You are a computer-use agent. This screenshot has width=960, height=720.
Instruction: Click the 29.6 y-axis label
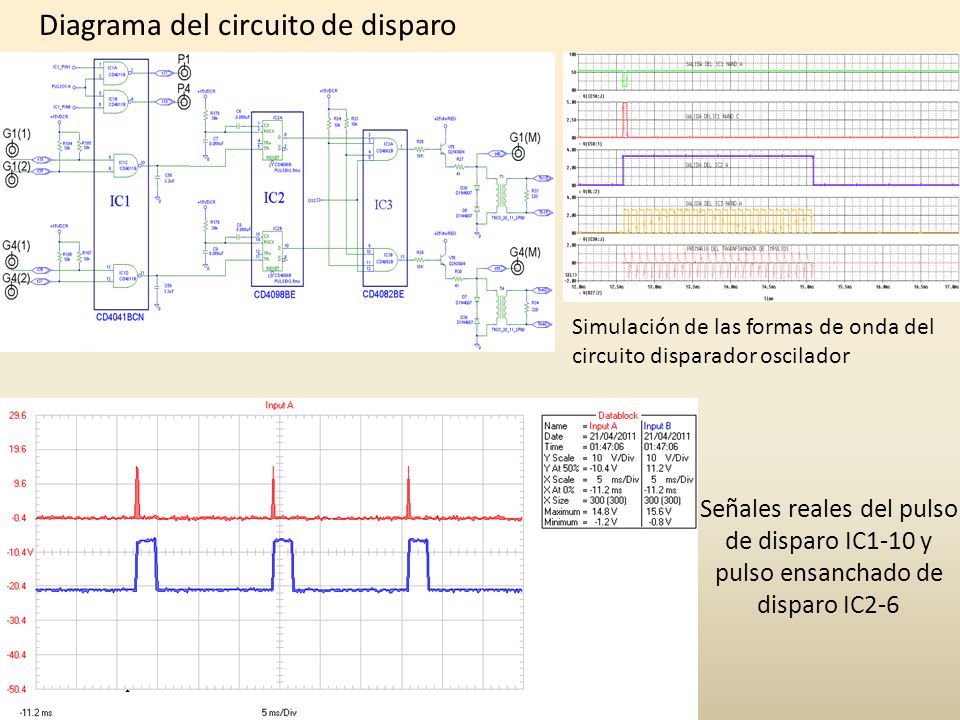(x=17, y=415)
